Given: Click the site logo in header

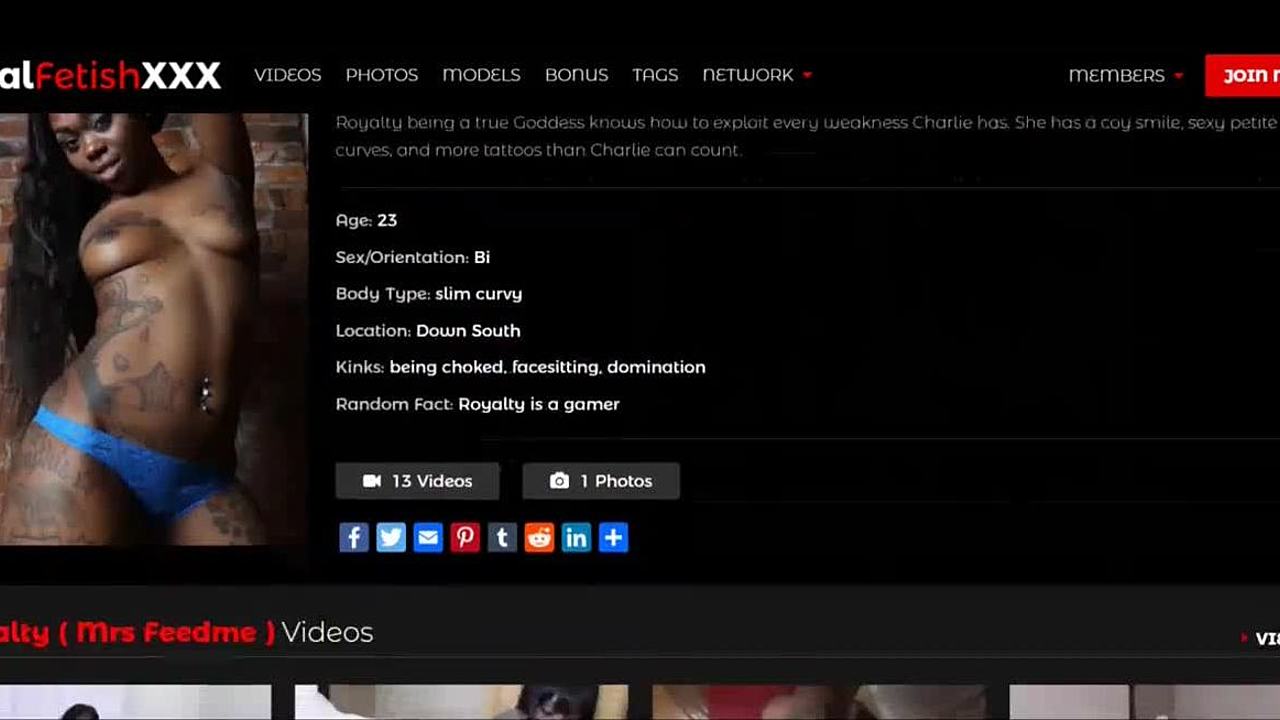Looking at the screenshot, I should point(110,75).
